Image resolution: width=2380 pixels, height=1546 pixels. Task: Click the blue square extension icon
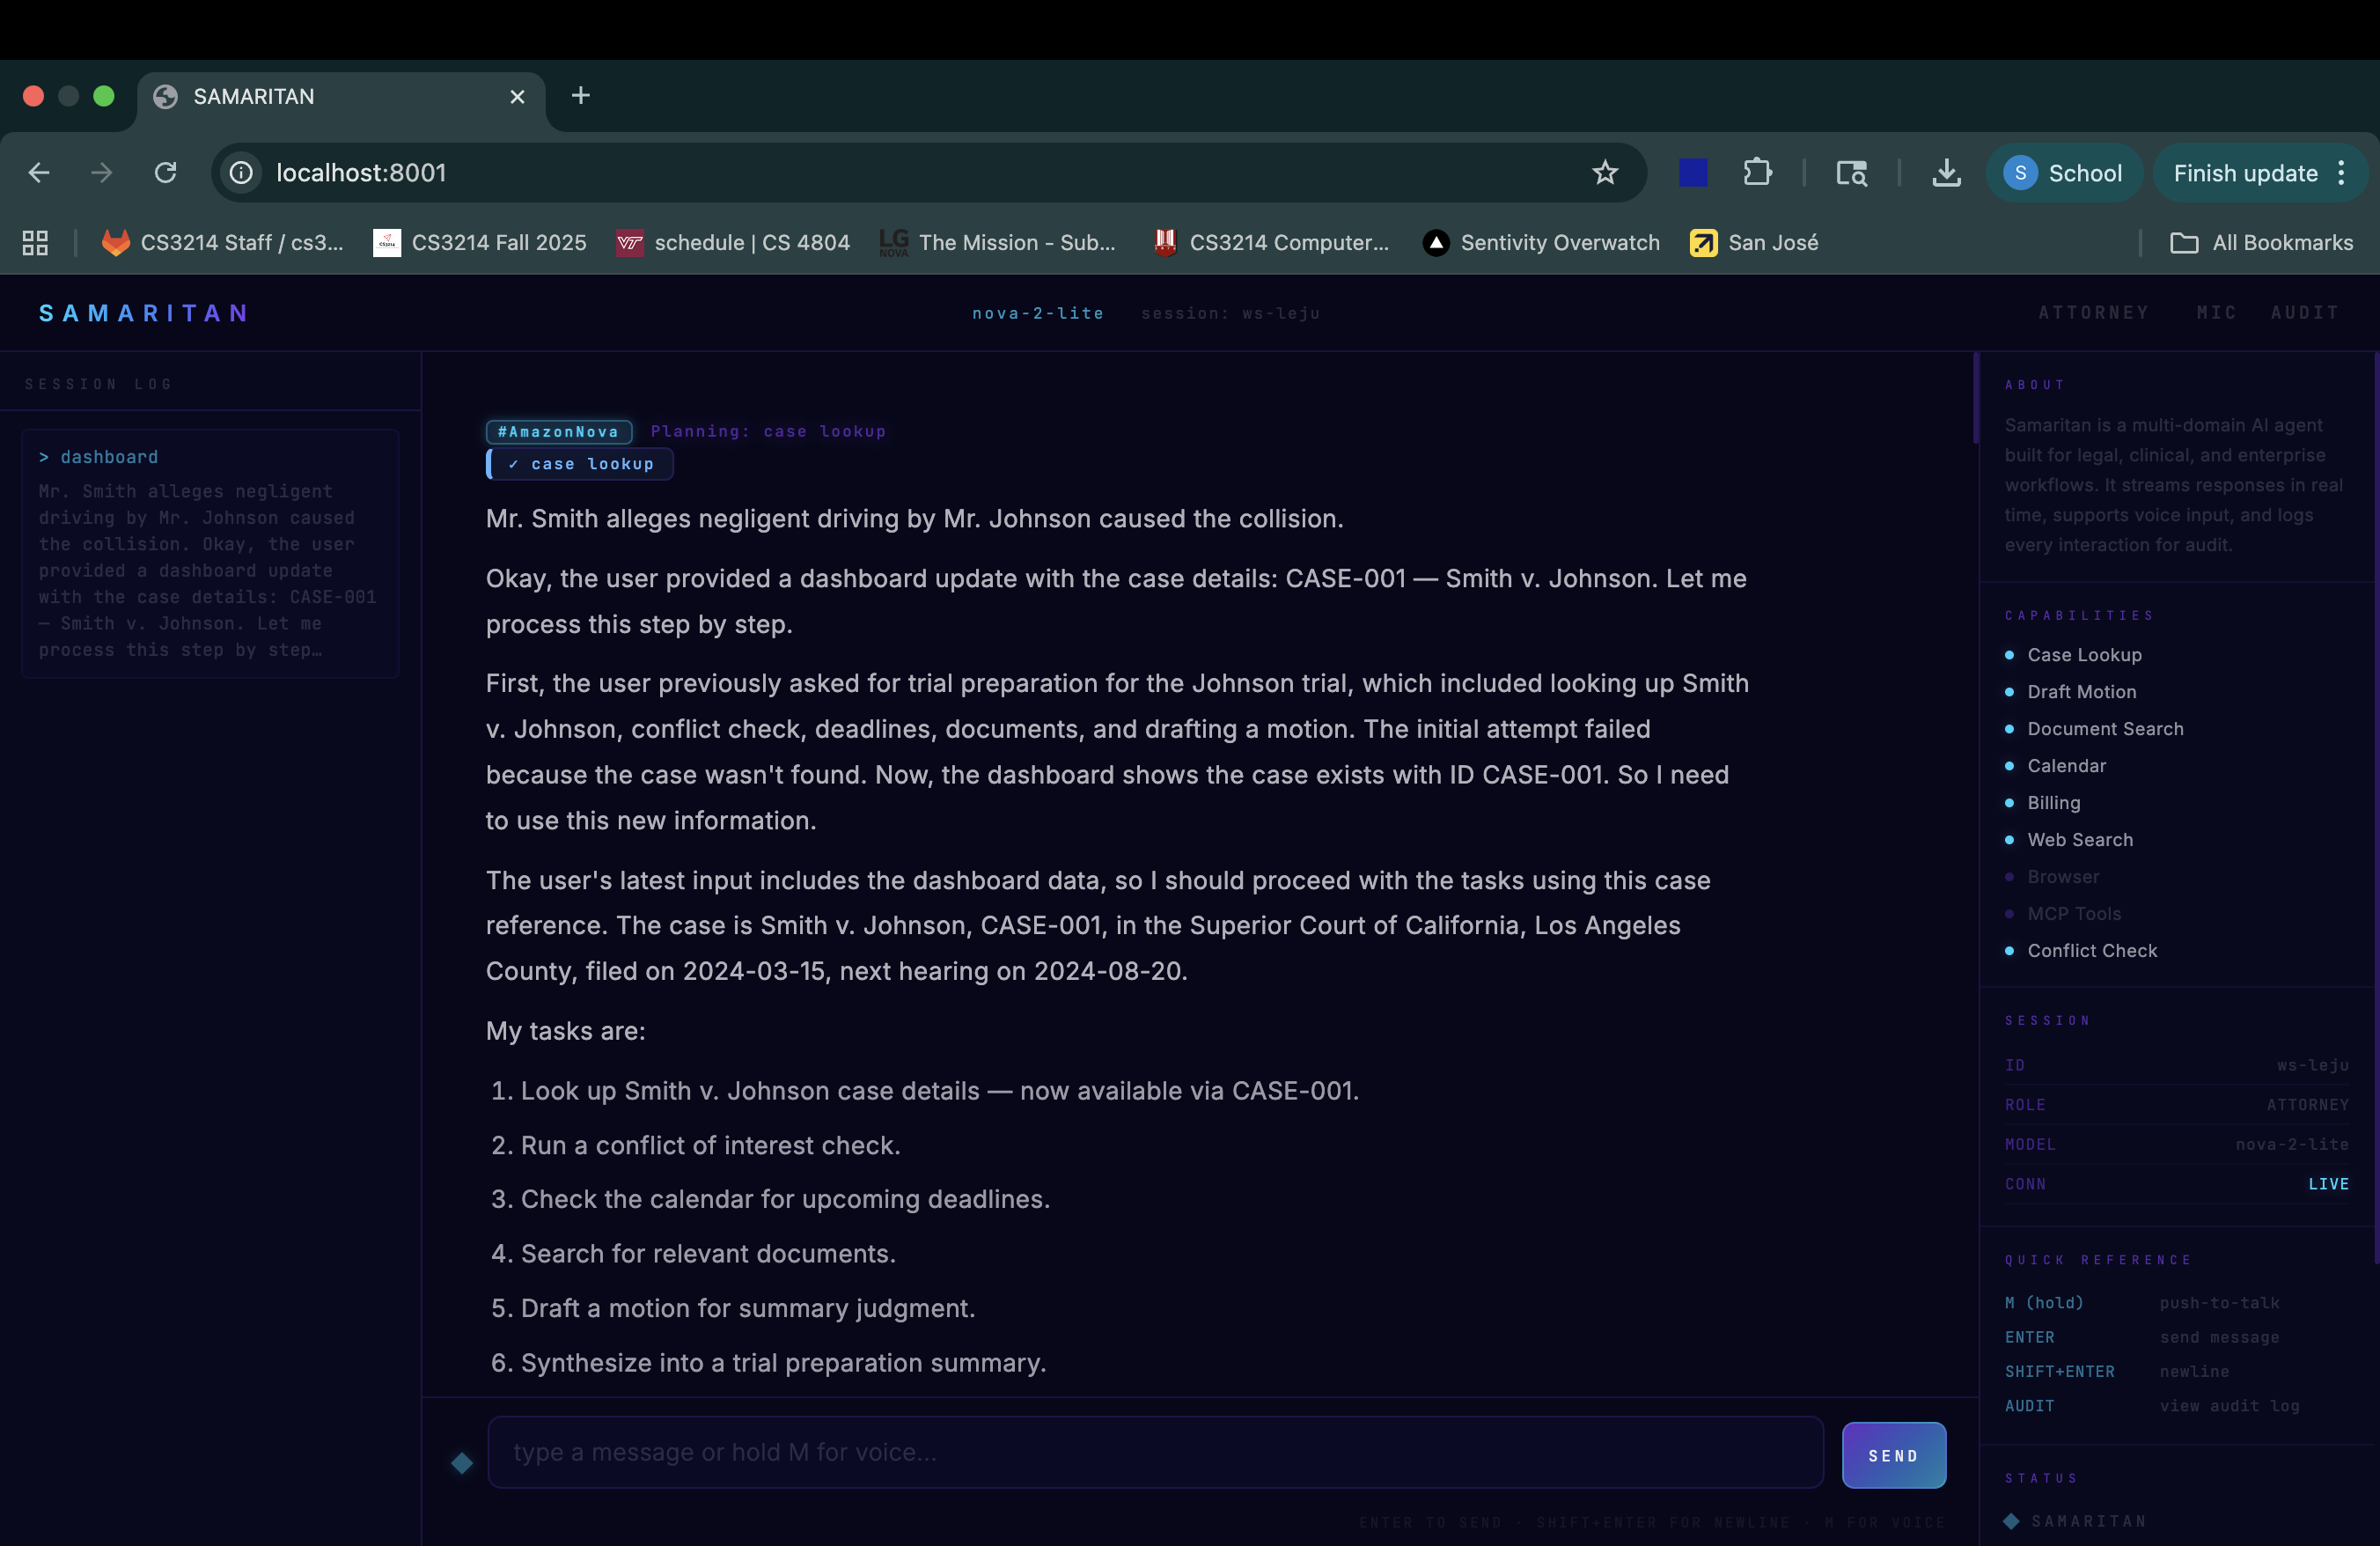[1692, 173]
